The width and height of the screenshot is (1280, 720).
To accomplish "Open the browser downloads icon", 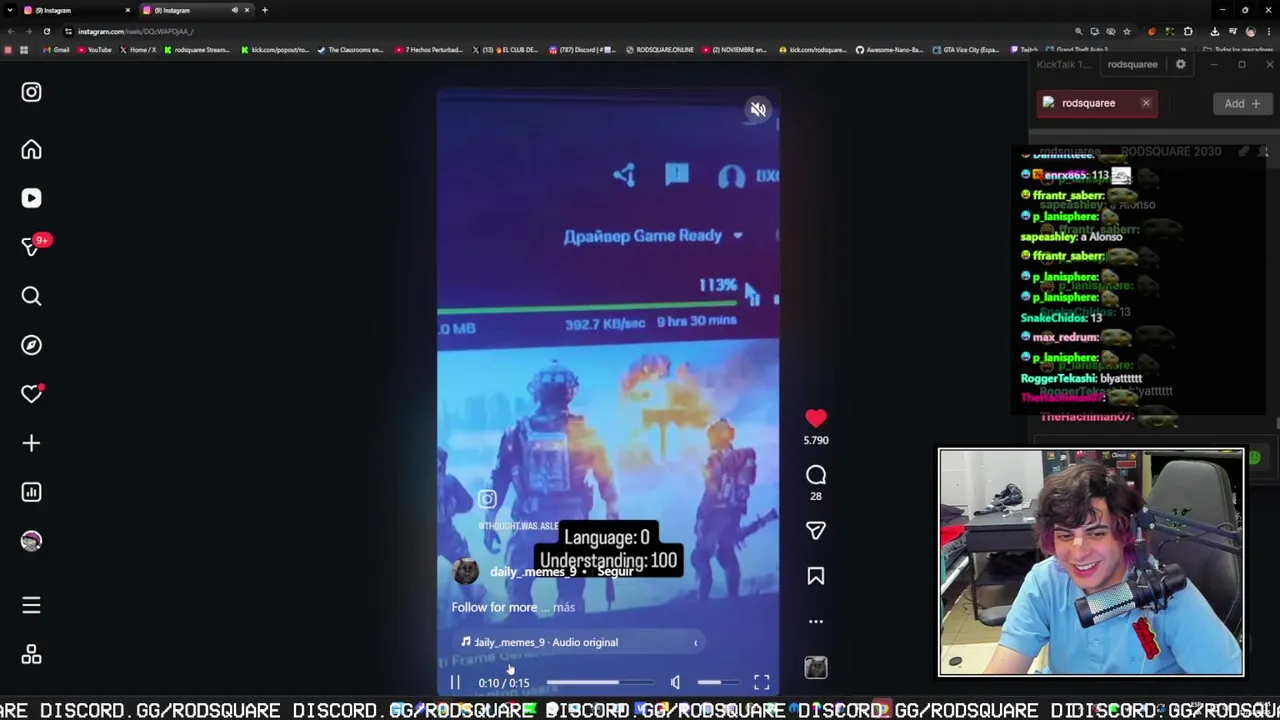I will (1215, 31).
